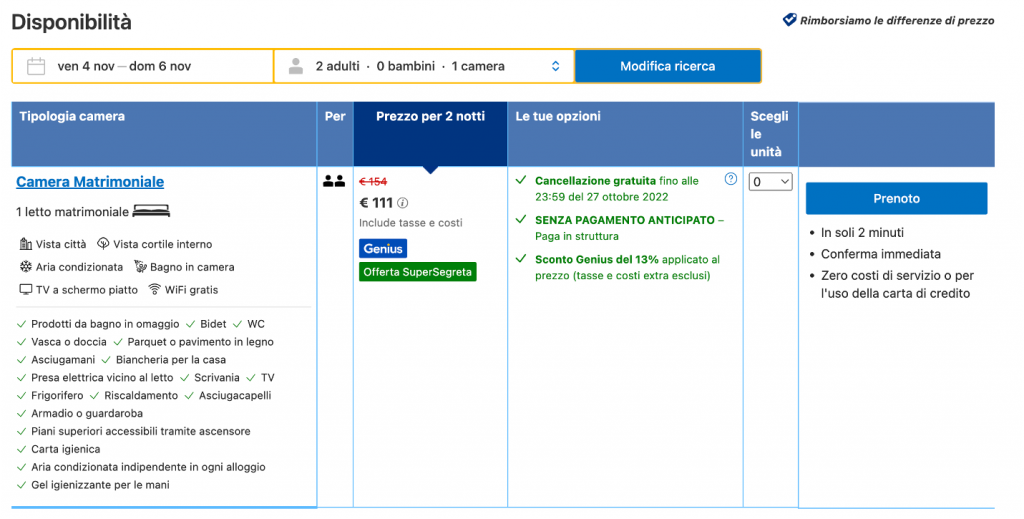Click the two-person occupancy icon
Image resolution: width=1024 pixels, height=519 pixels.
click(334, 181)
